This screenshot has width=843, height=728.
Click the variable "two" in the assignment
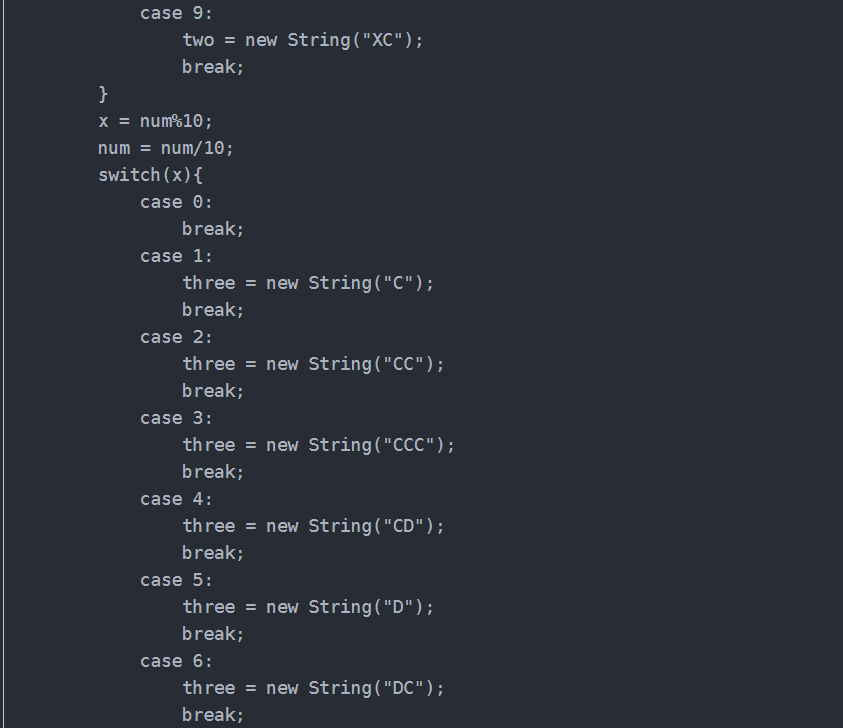click(x=198, y=40)
